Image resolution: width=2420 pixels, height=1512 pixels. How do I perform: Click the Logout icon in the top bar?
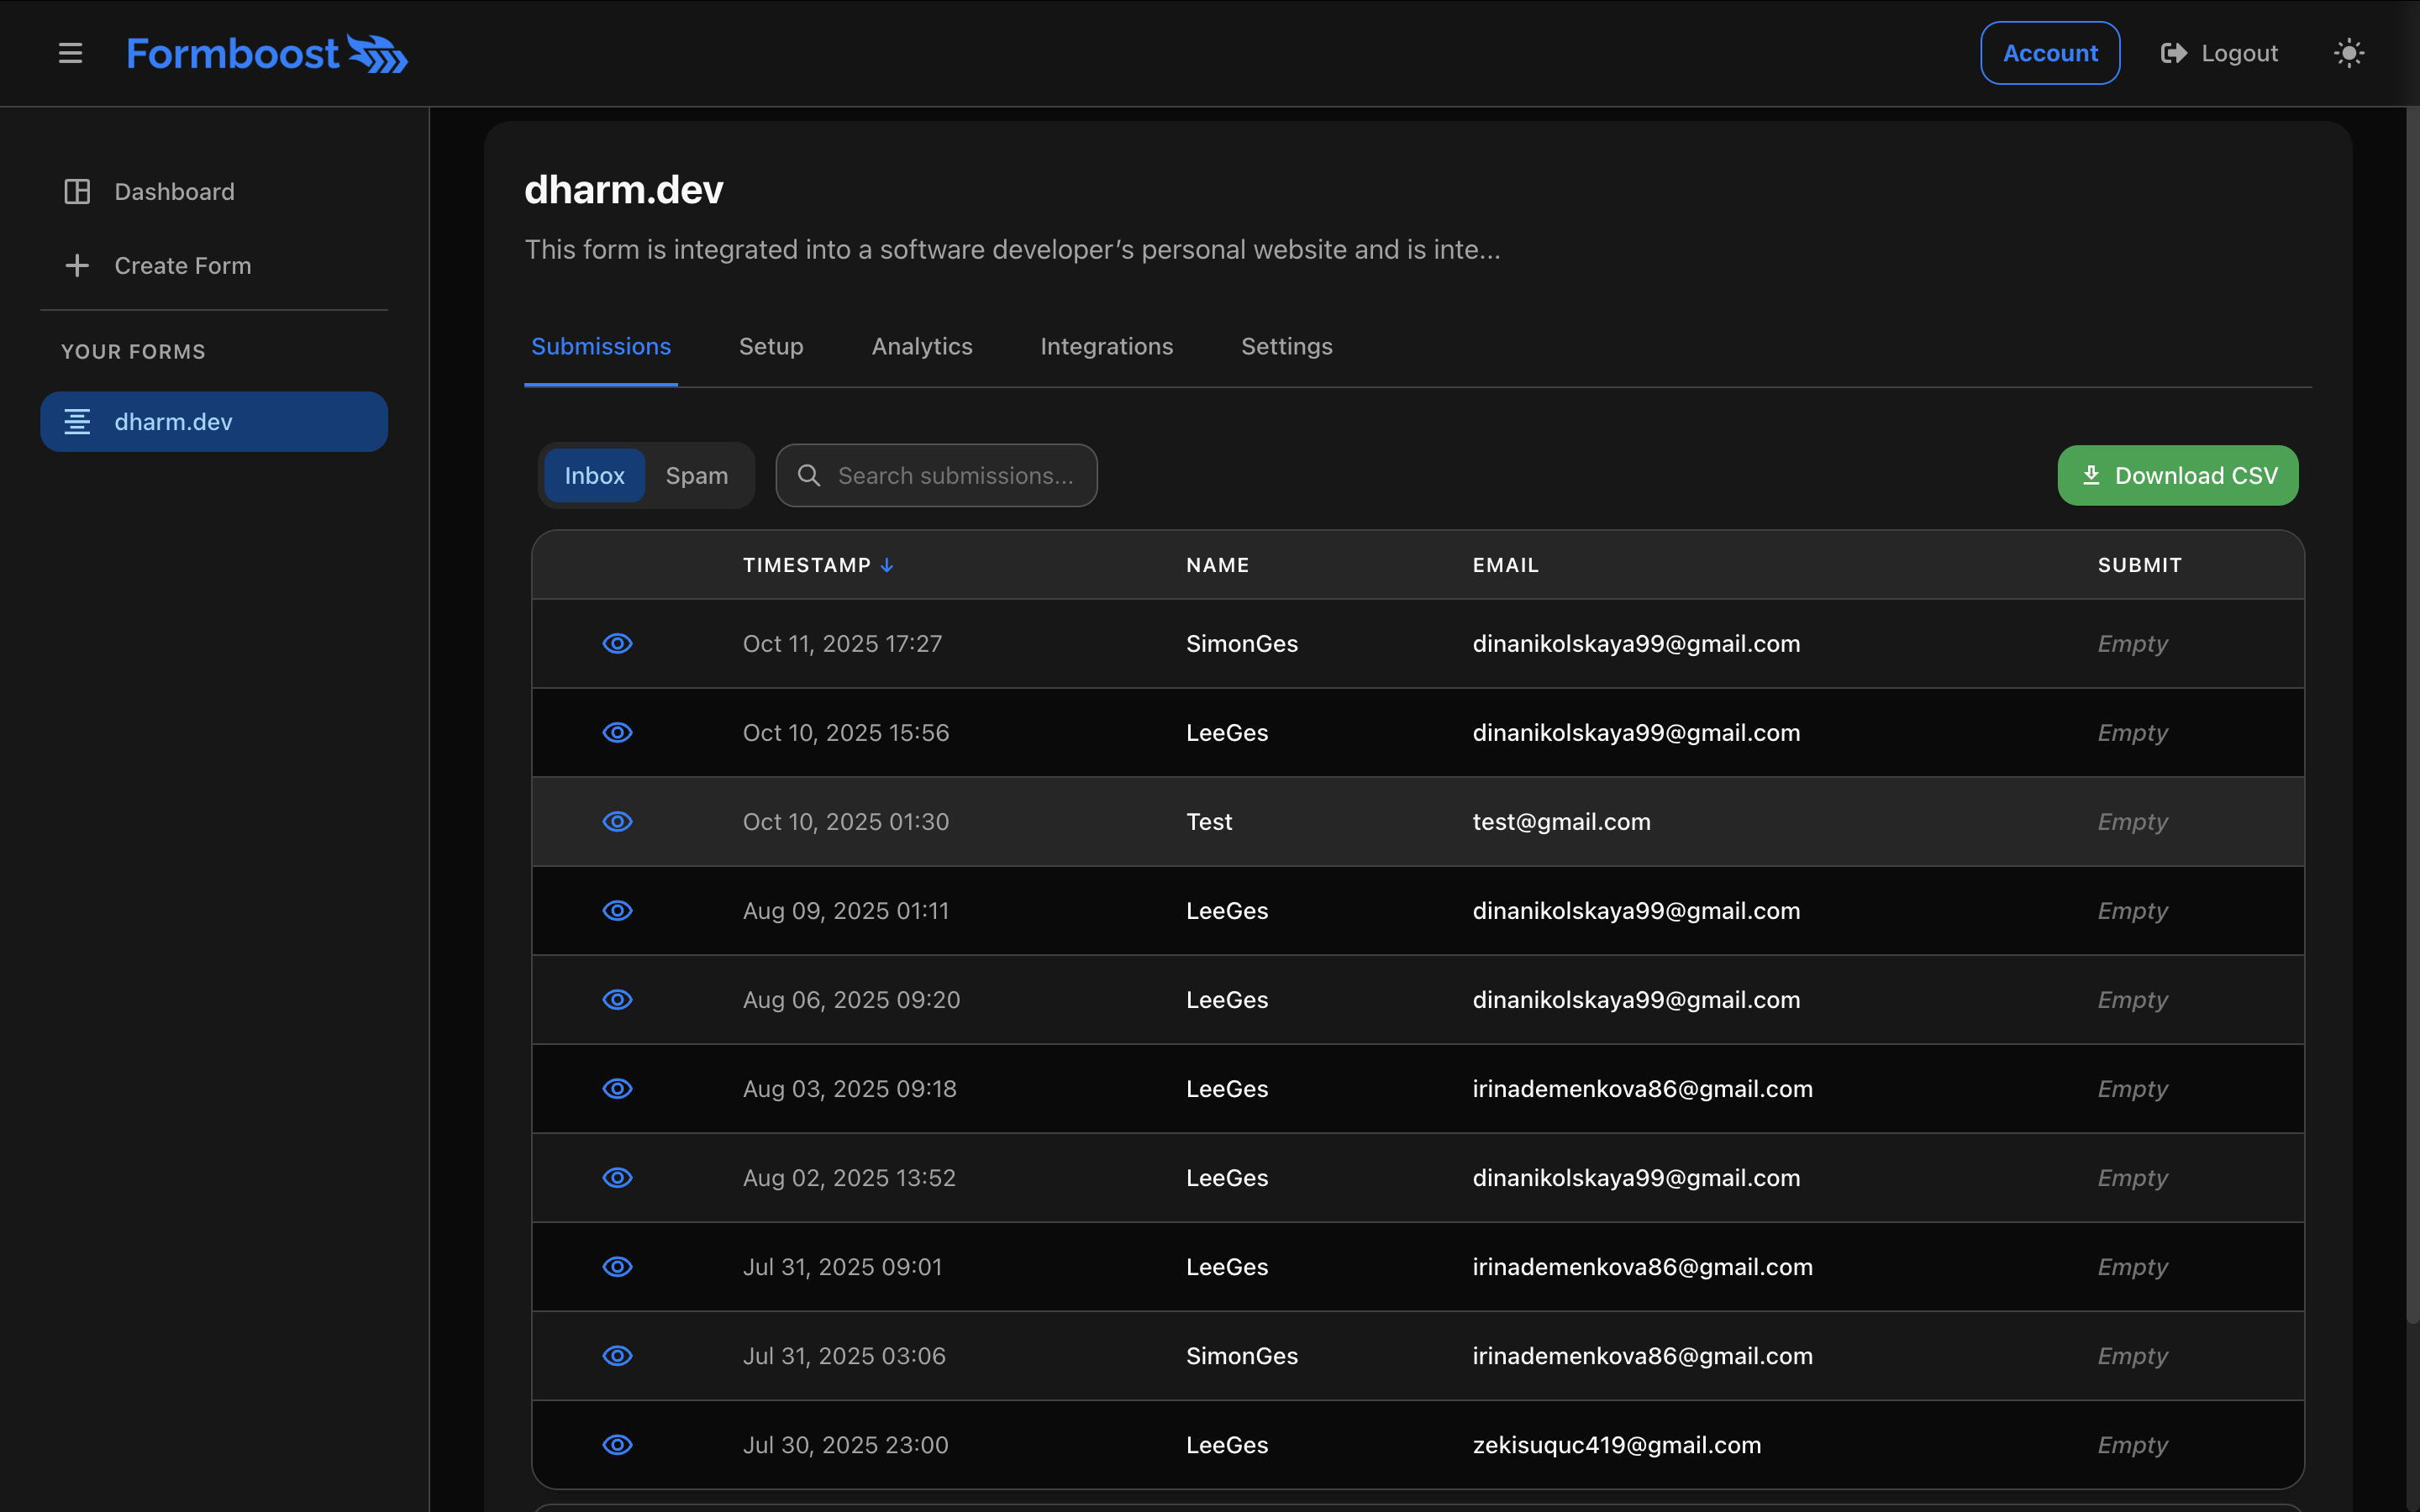(x=2172, y=53)
